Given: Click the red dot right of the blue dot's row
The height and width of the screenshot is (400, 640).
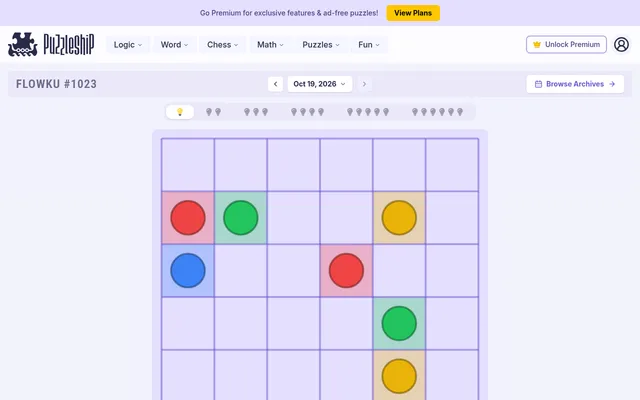Looking at the screenshot, I should 346,271.
